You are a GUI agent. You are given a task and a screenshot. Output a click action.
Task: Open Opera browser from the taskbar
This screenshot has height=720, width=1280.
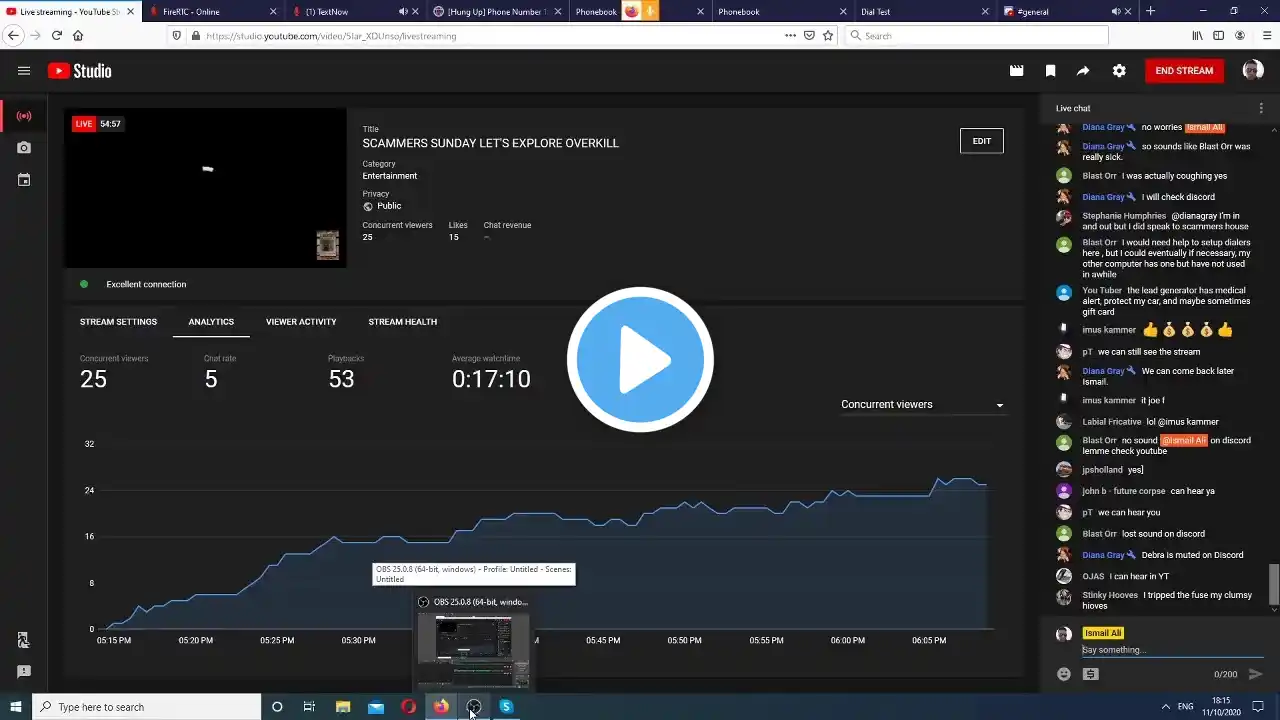click(408, 707)
